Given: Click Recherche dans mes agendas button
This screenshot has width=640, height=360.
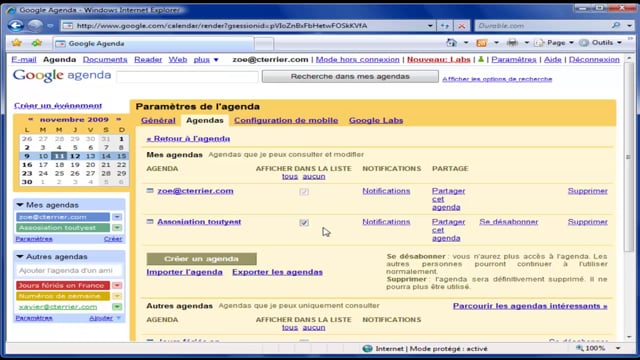Looking at the screenshot, I should (350, 76).
